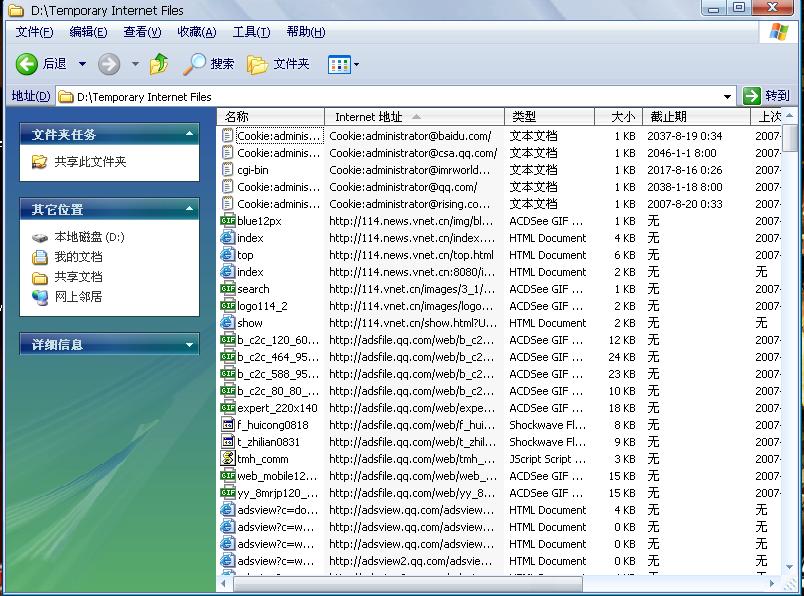Click the vertical scrollbar up arrow
This screenshot has height=596, width=804.
tap(790, 115)
